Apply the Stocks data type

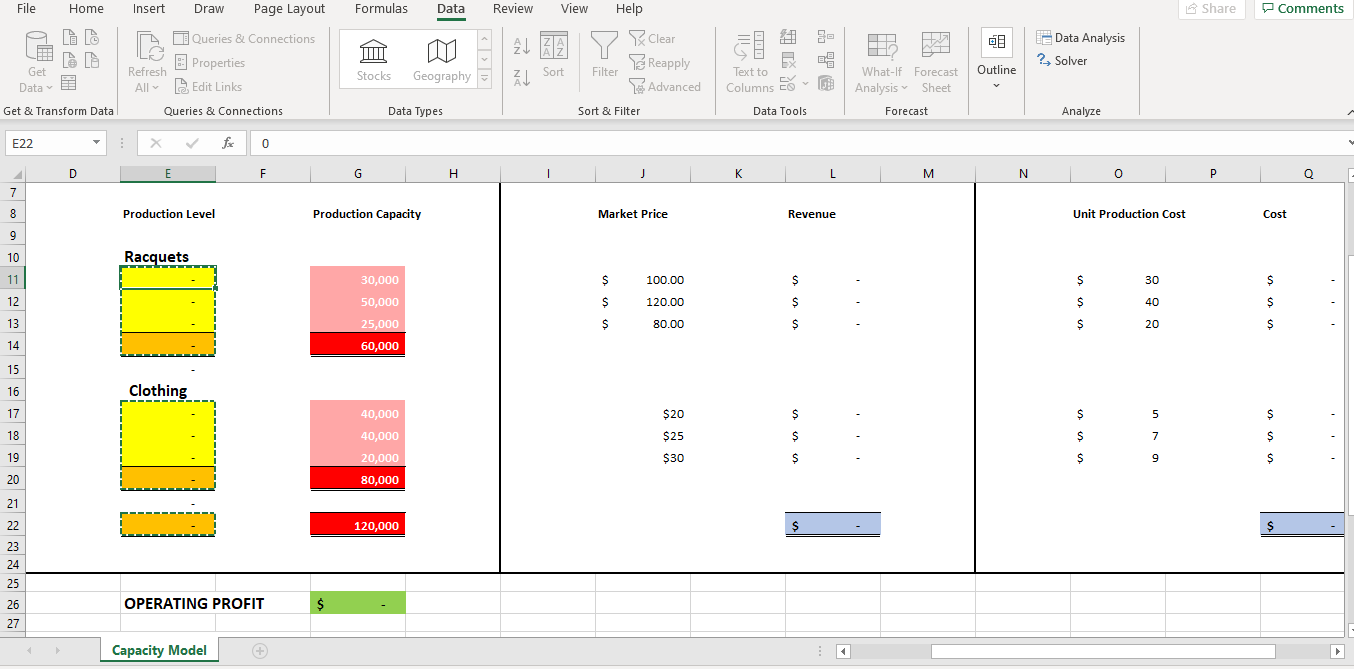coord(374,60)
